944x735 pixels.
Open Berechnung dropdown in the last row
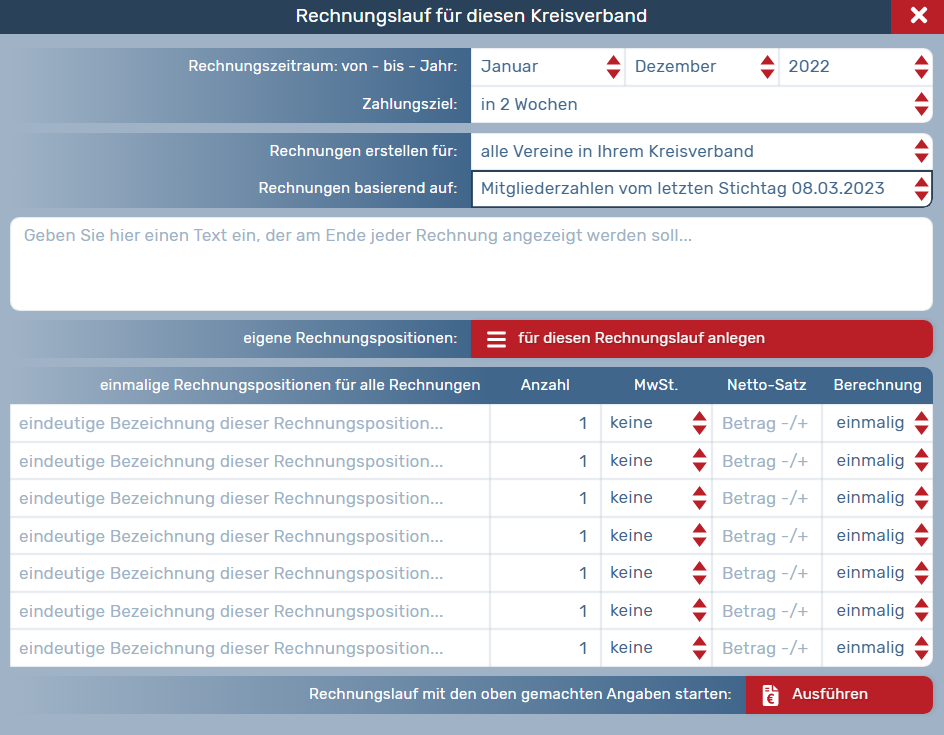point(877,648)
